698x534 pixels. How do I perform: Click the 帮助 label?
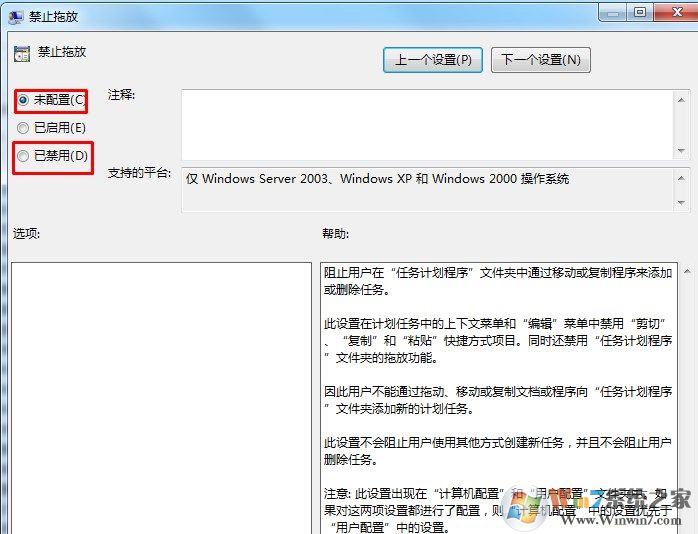(336, 234)
